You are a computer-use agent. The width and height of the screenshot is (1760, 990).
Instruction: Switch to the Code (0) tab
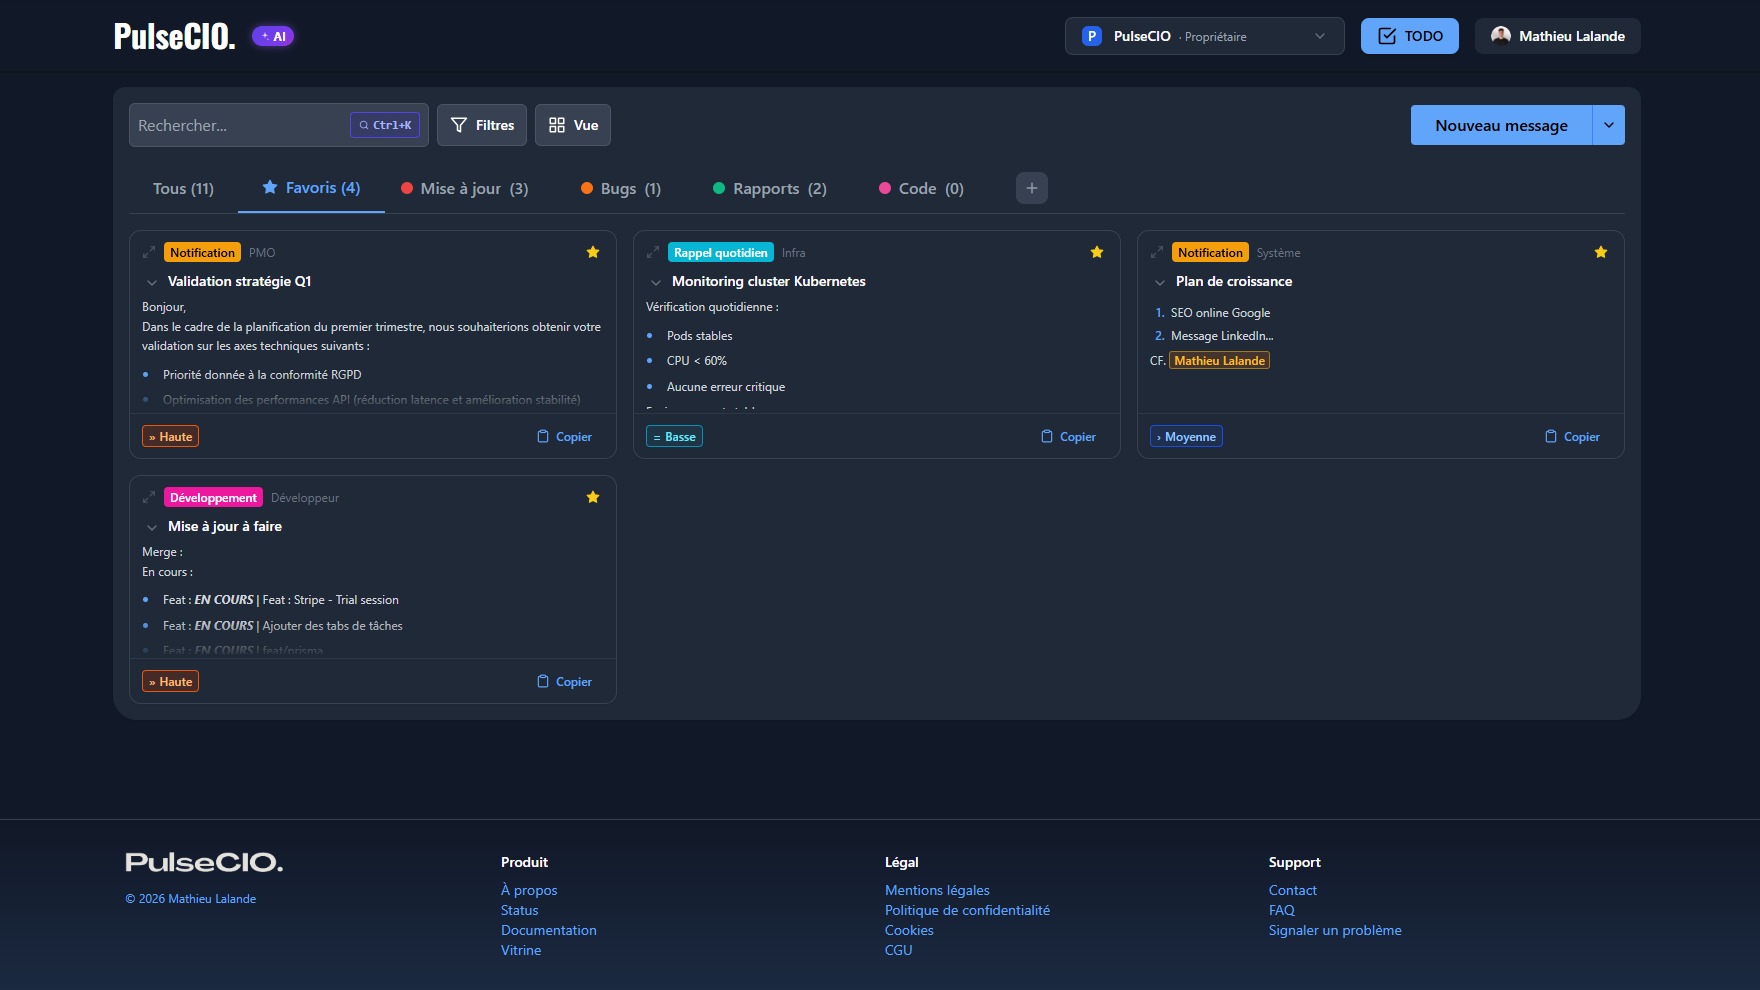click(921, 188)
